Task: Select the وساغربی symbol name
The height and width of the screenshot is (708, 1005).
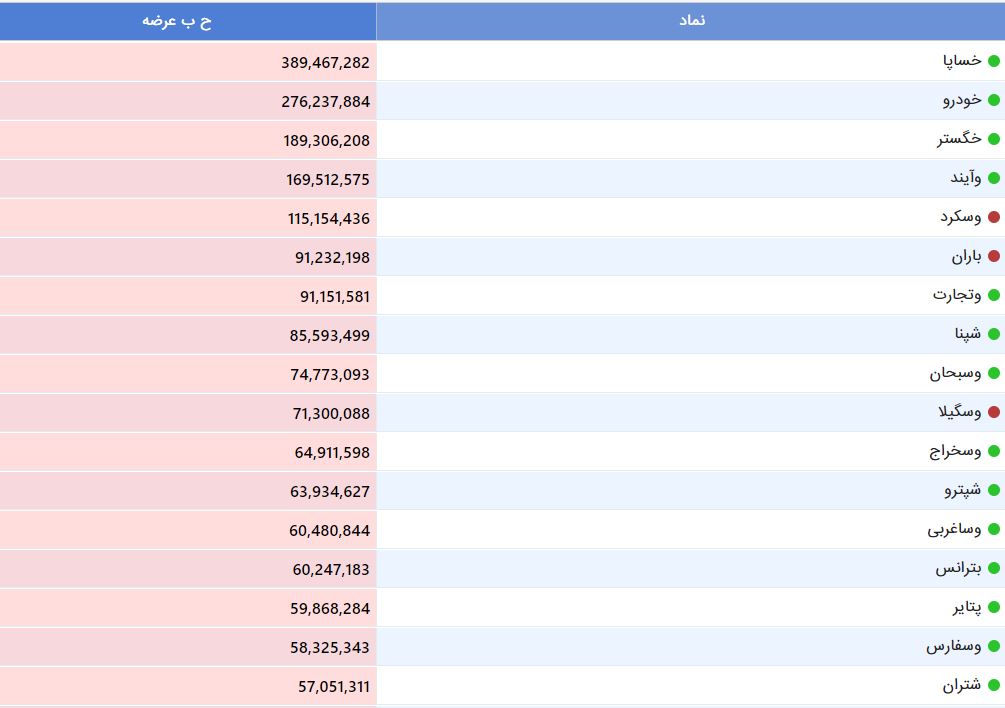Action: tap(954, 529)
